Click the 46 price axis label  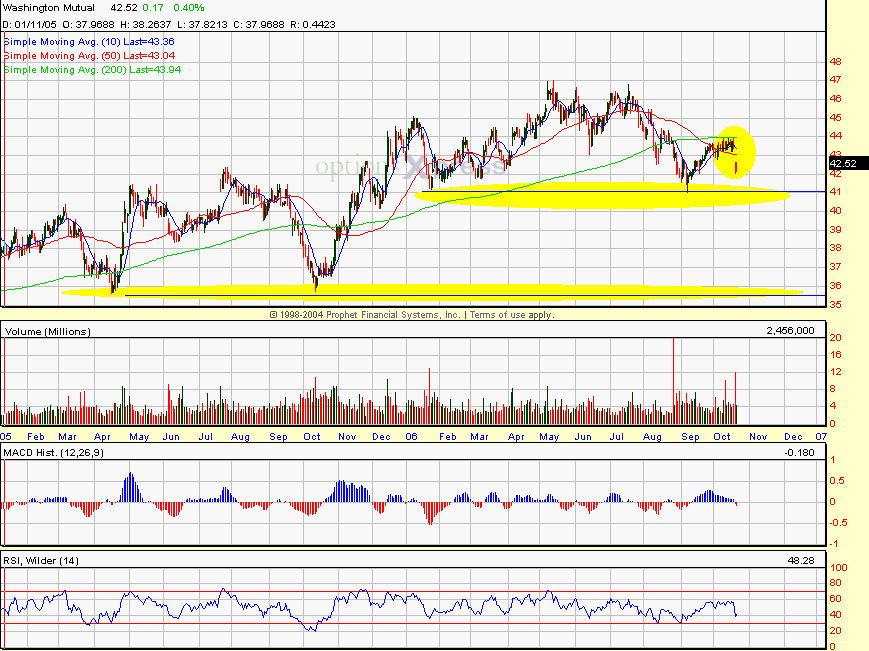click(x=836, y=99)
